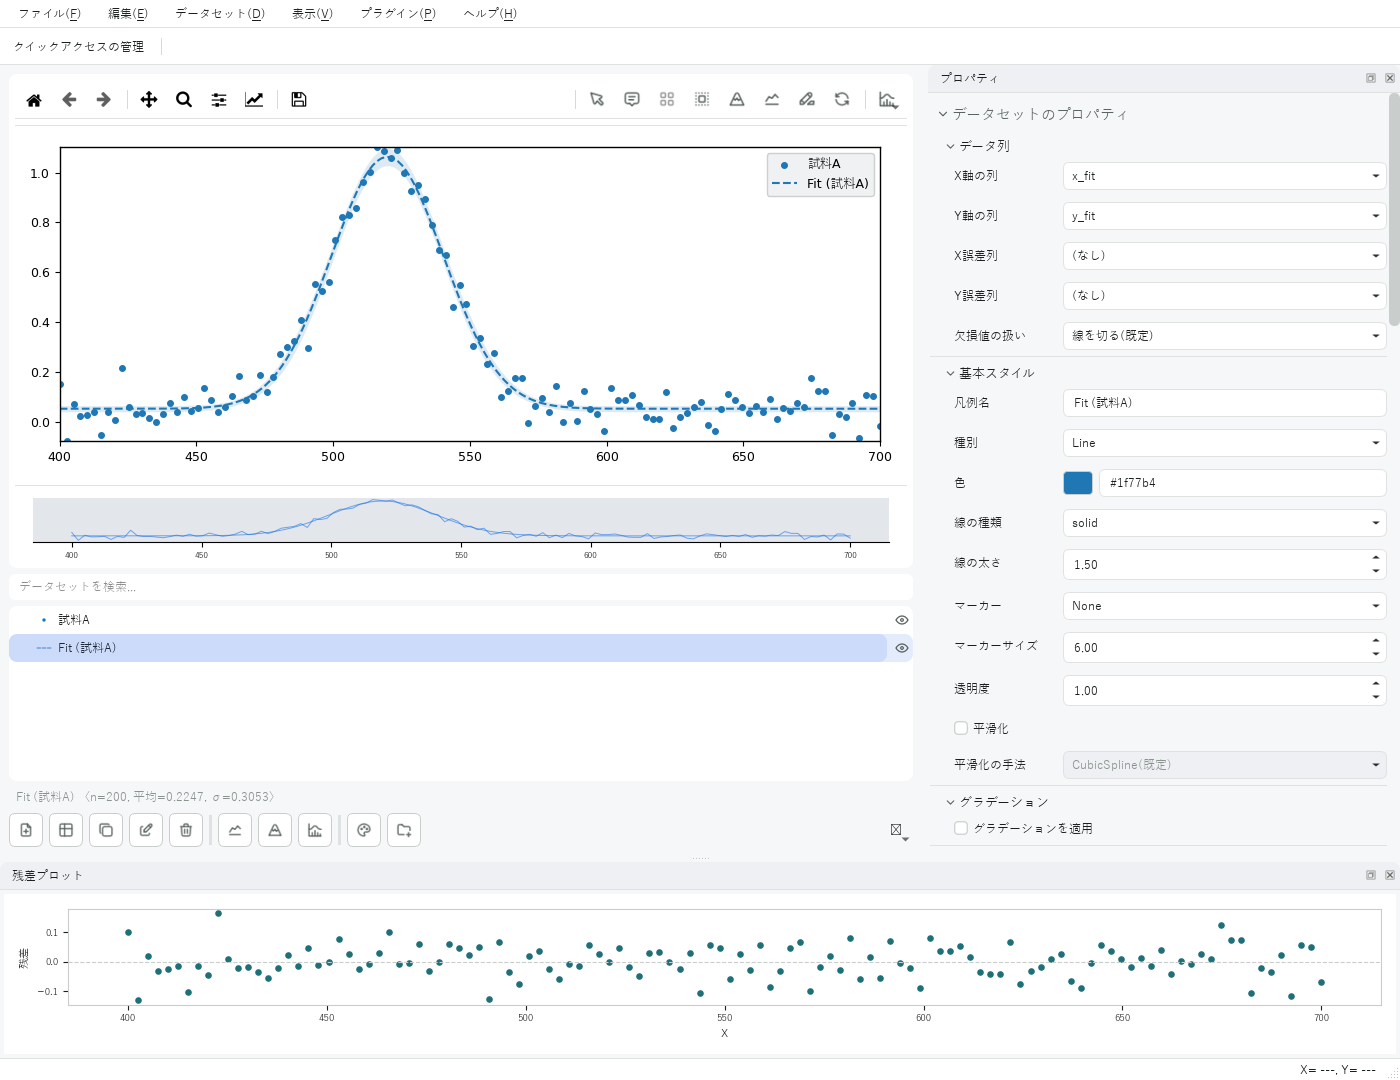The image size is (1400, 1080).
Task: Click the delete dataset trash icon
Action: pyautogui.click(x=186, y=830)
